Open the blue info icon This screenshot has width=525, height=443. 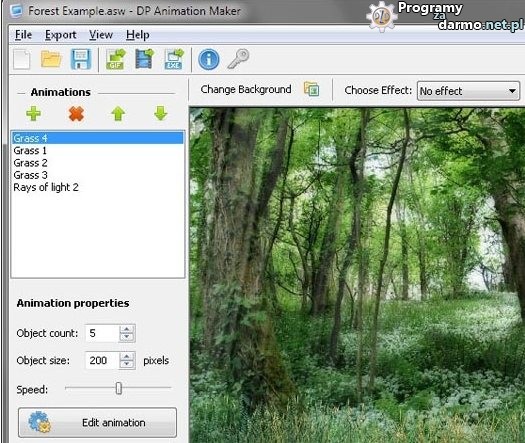coord(209,60)
